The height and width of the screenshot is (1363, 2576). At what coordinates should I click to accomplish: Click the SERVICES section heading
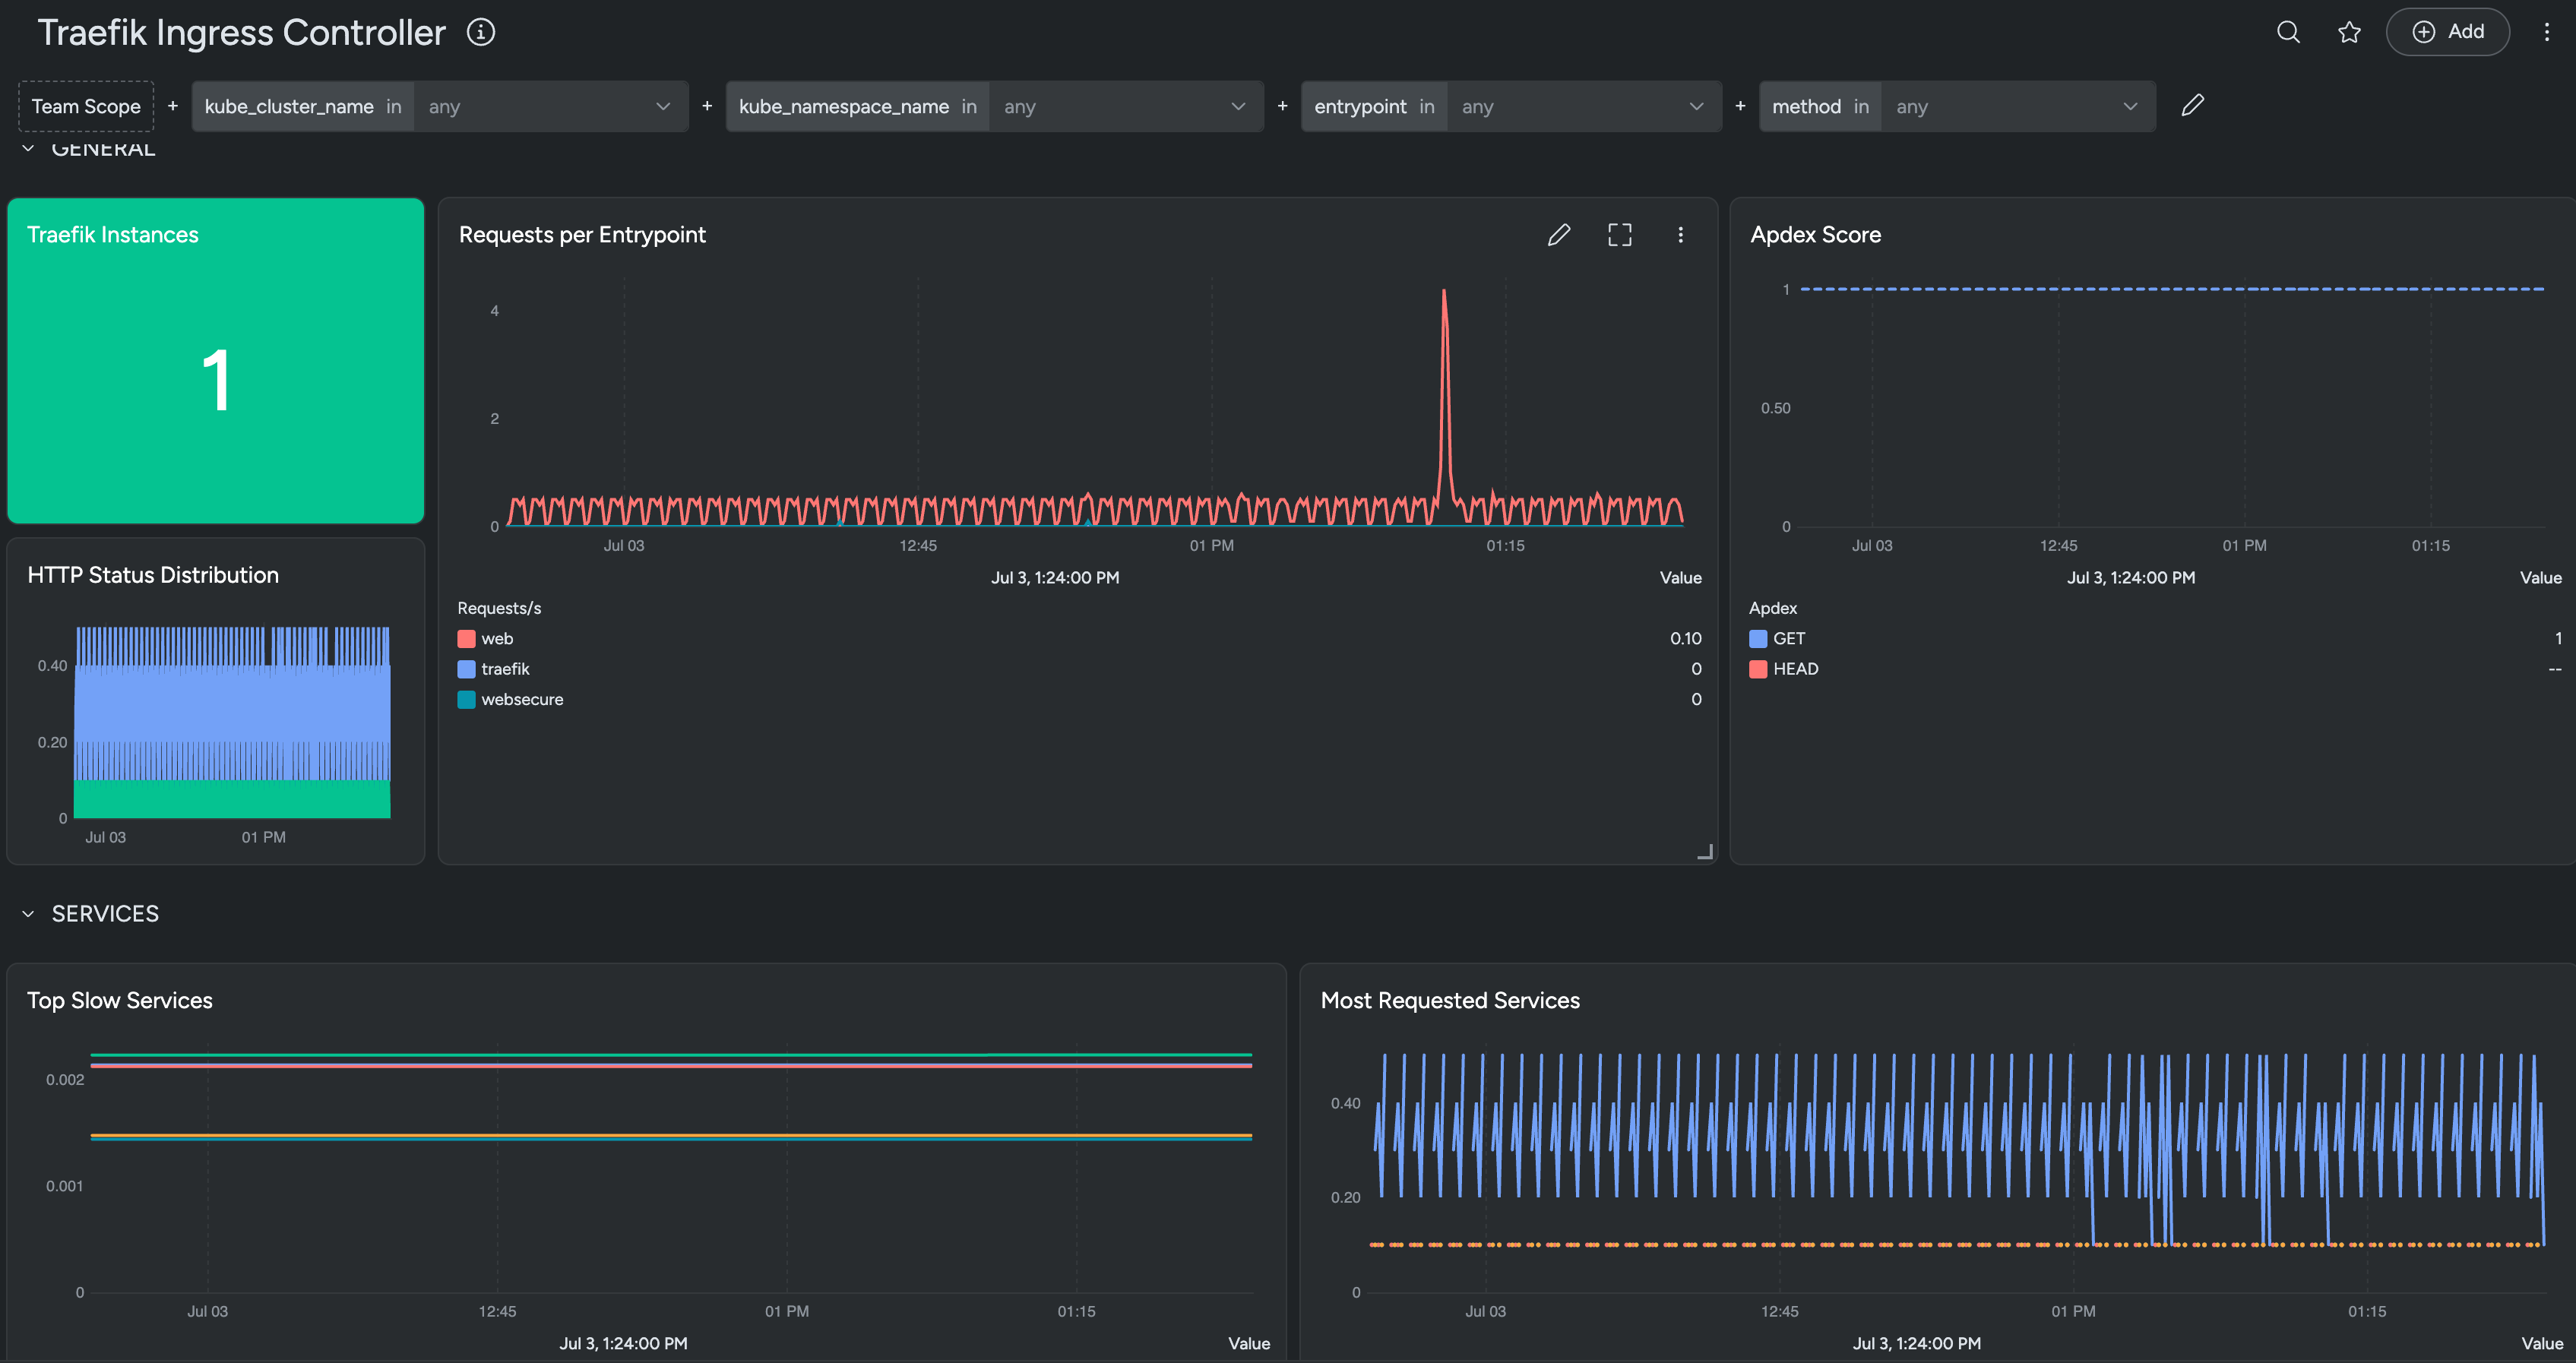point(105,914)
